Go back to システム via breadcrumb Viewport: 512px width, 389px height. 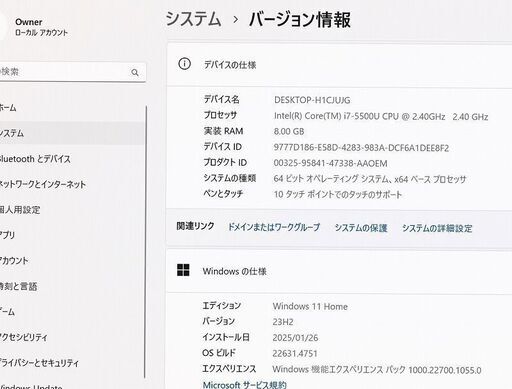tap(193, 19)
